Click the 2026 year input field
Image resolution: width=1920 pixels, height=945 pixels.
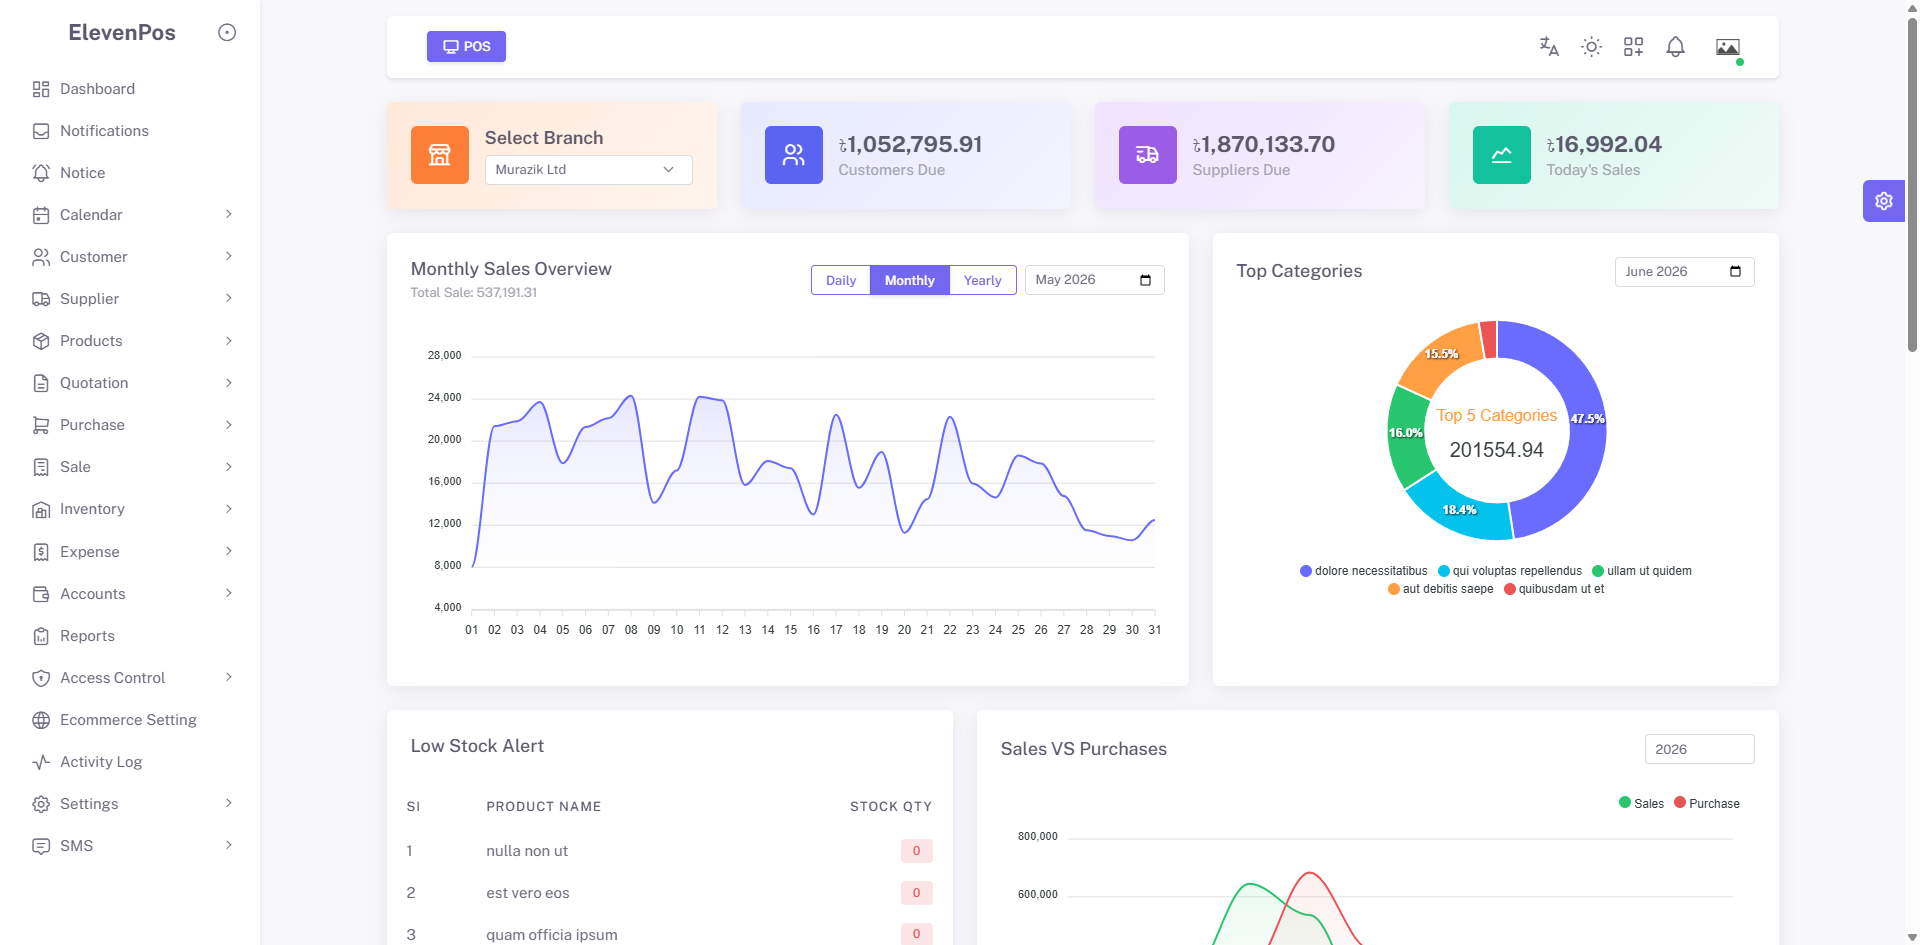click(1699, 749)
